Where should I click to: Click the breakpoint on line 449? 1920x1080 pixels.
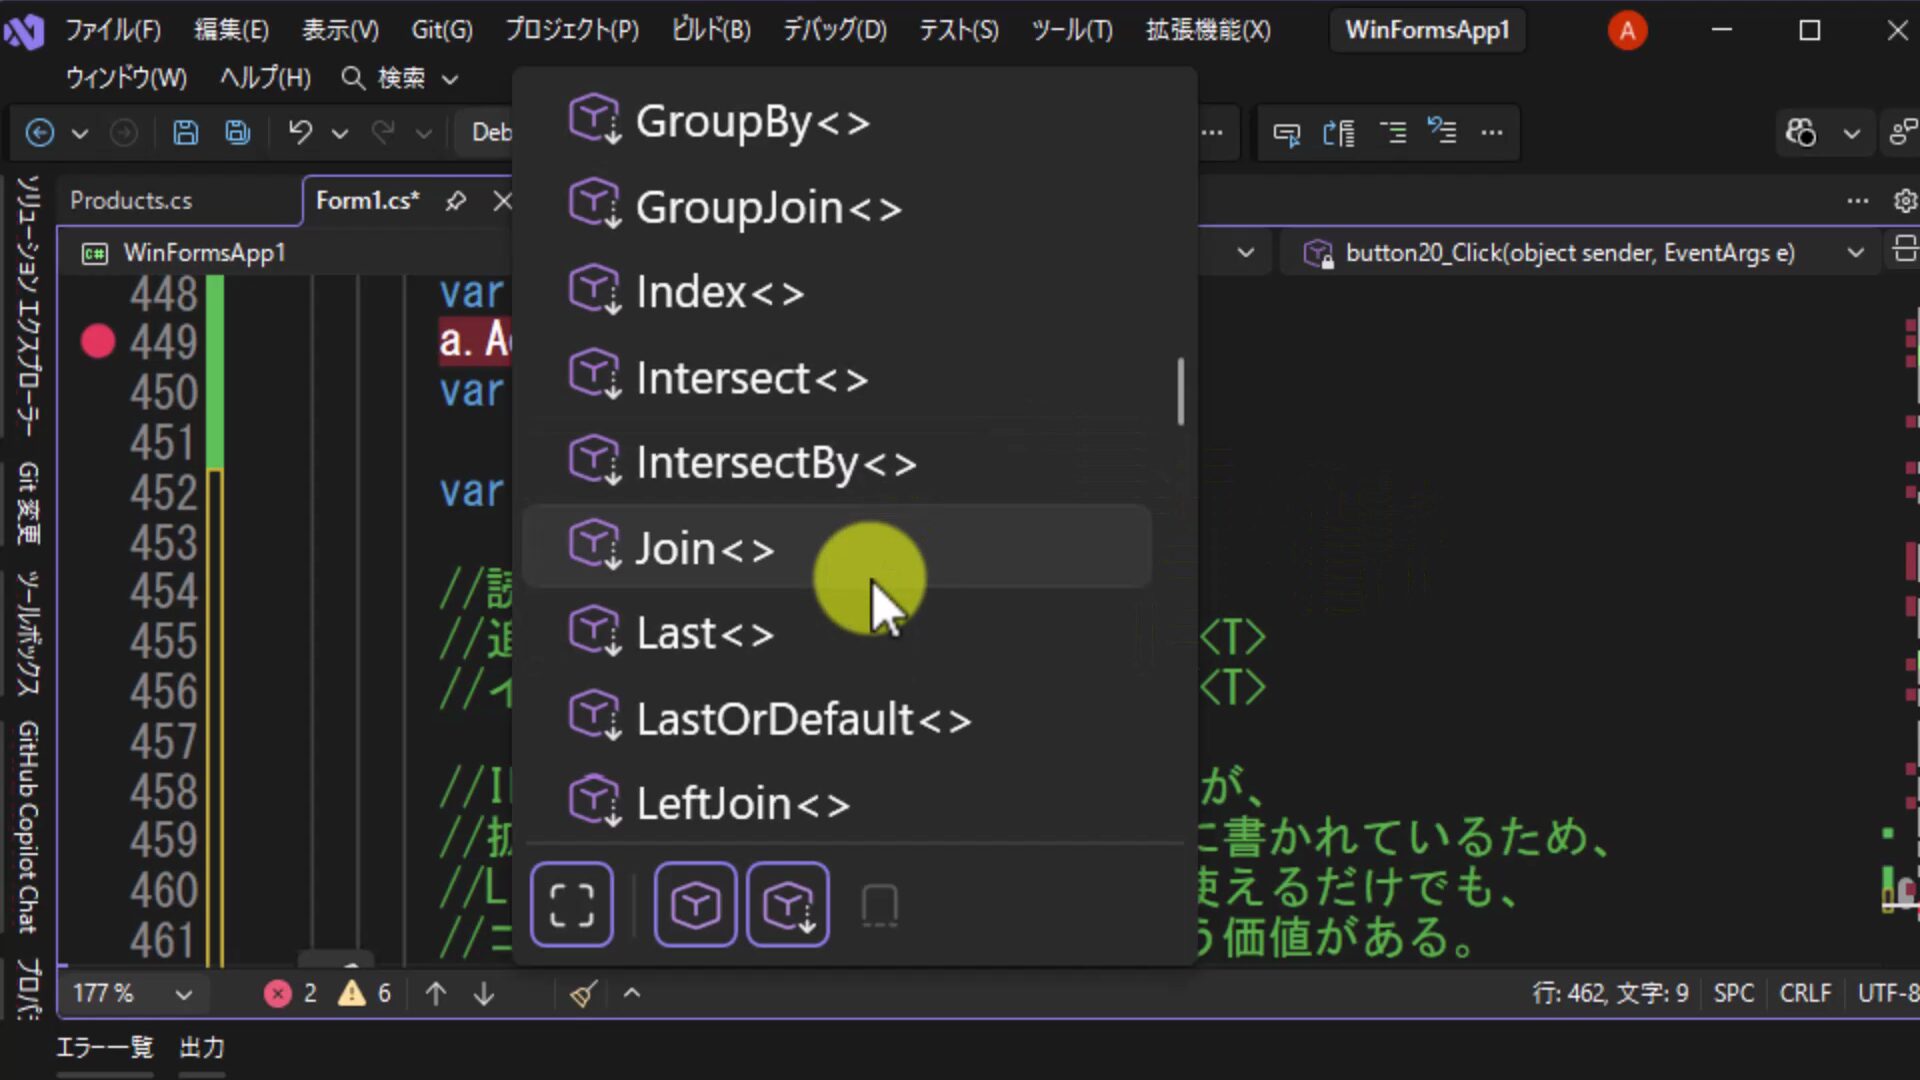pos(98,342)
